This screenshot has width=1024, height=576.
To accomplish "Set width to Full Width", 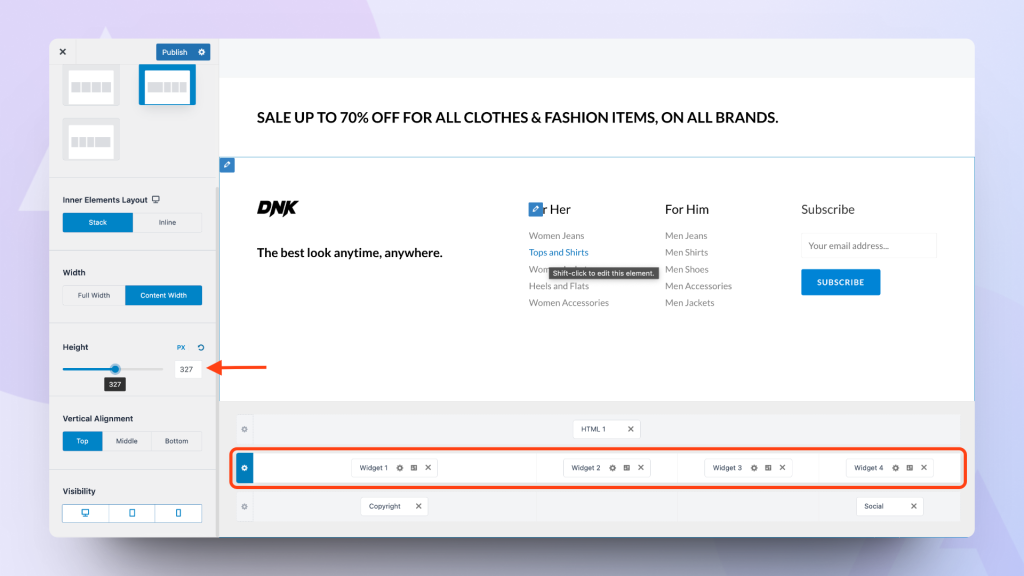I will tap(94, 295).
